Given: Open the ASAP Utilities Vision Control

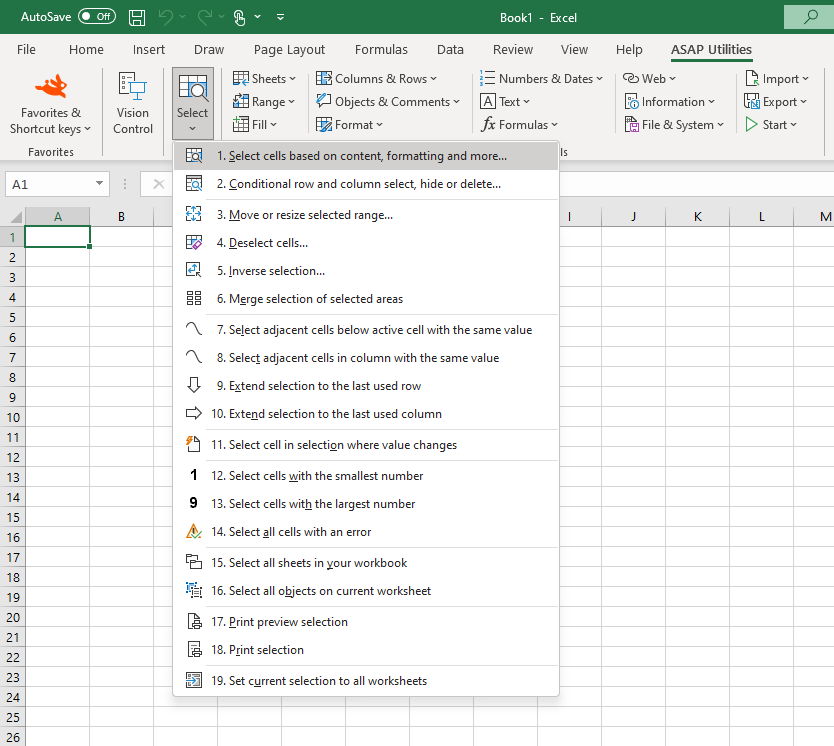Looking at the screenshot, I should point(132,103).
